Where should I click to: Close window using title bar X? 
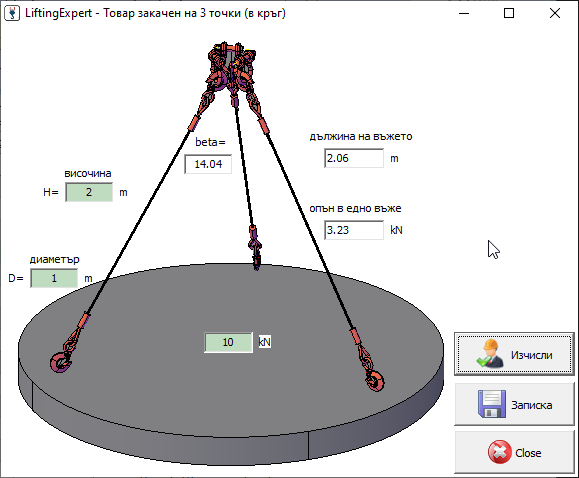click(x=555, y=13)
